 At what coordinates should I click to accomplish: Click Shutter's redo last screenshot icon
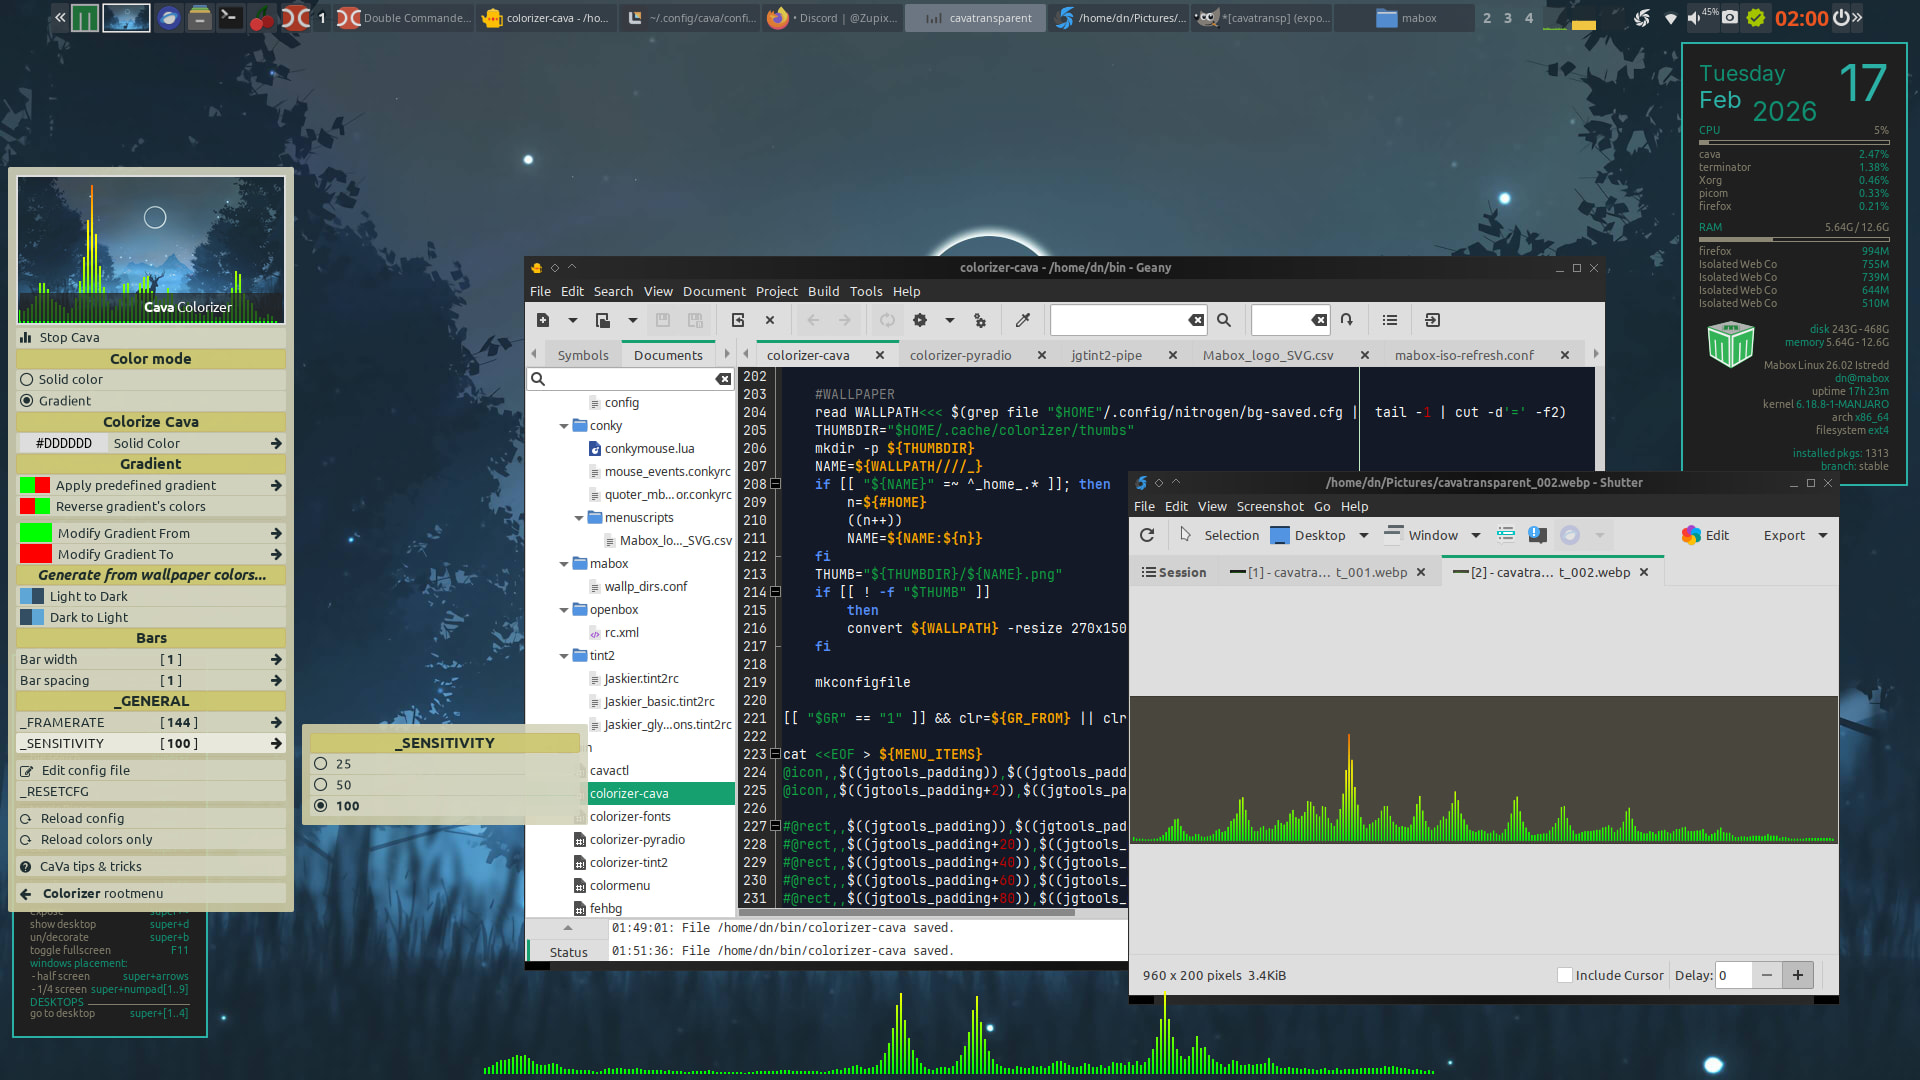tap(1147, 535)
